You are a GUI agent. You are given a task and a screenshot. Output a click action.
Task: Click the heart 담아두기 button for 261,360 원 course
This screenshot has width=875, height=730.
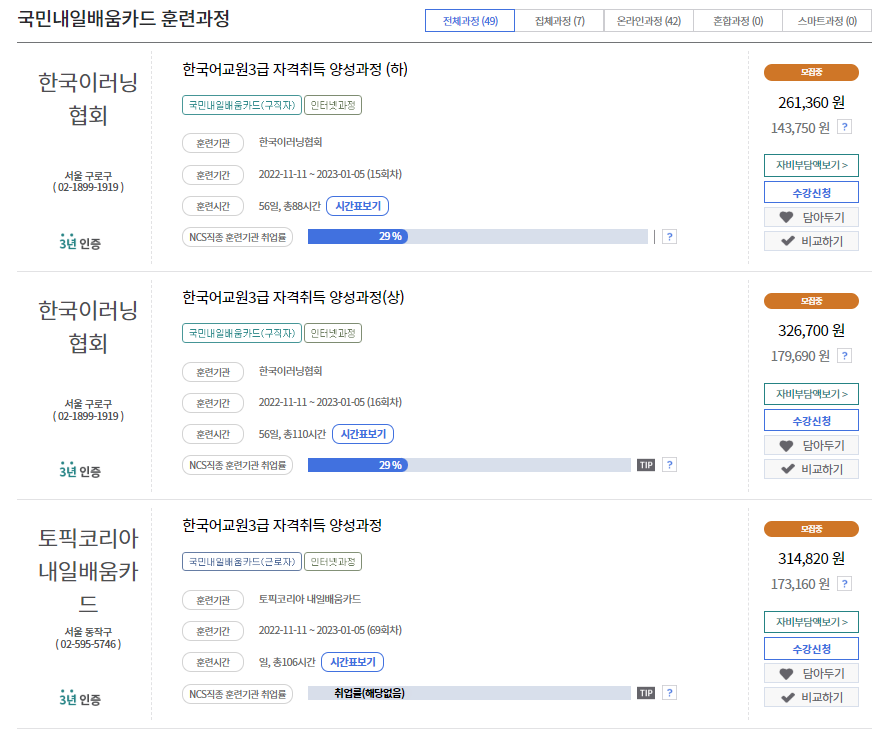pos(811,217)
